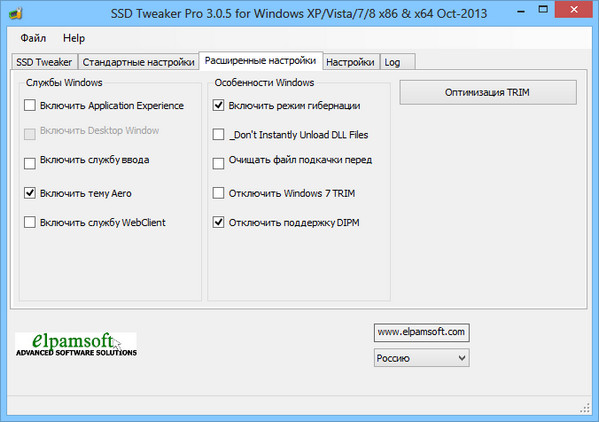599x422 pixels.
Task: Open the Log tab
Action: coord(397,62)
